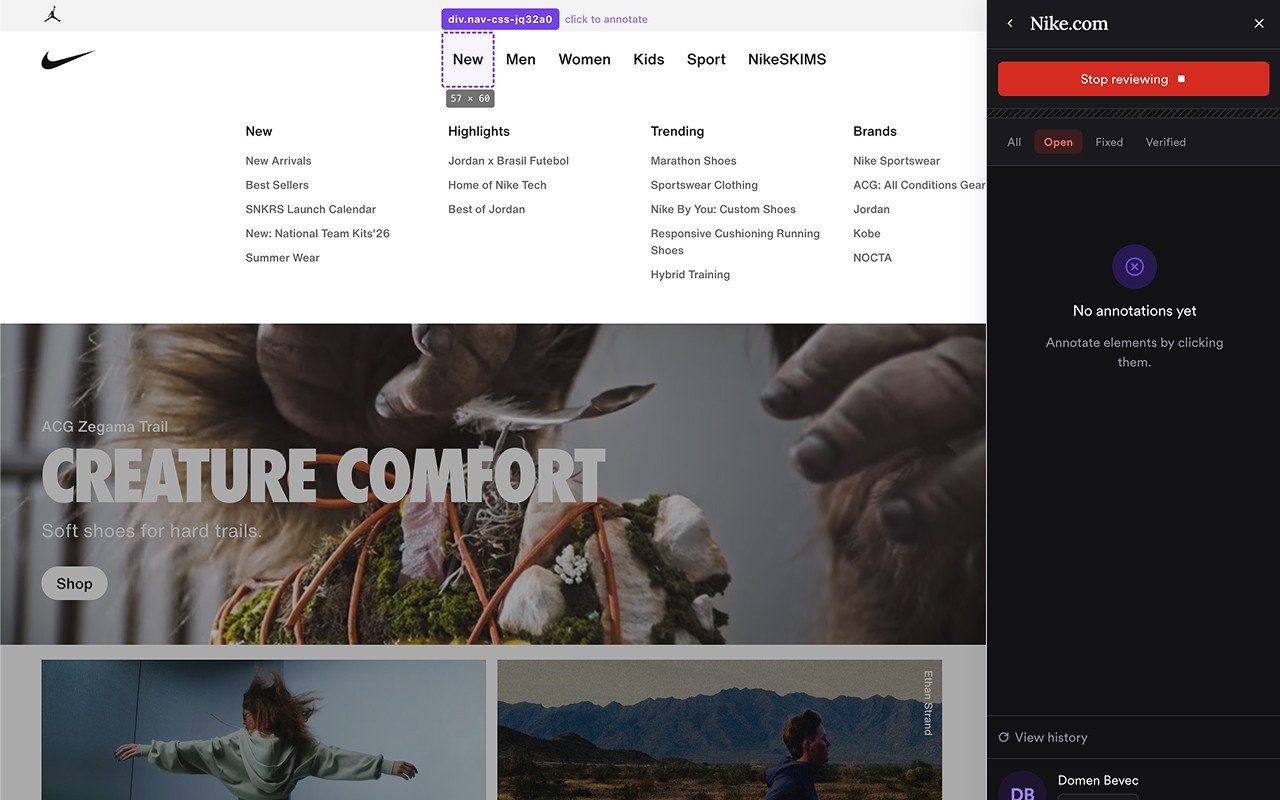Open the Summer Wear link
The width and height of the screenshot is (1280, 800).
coord(283,258)
